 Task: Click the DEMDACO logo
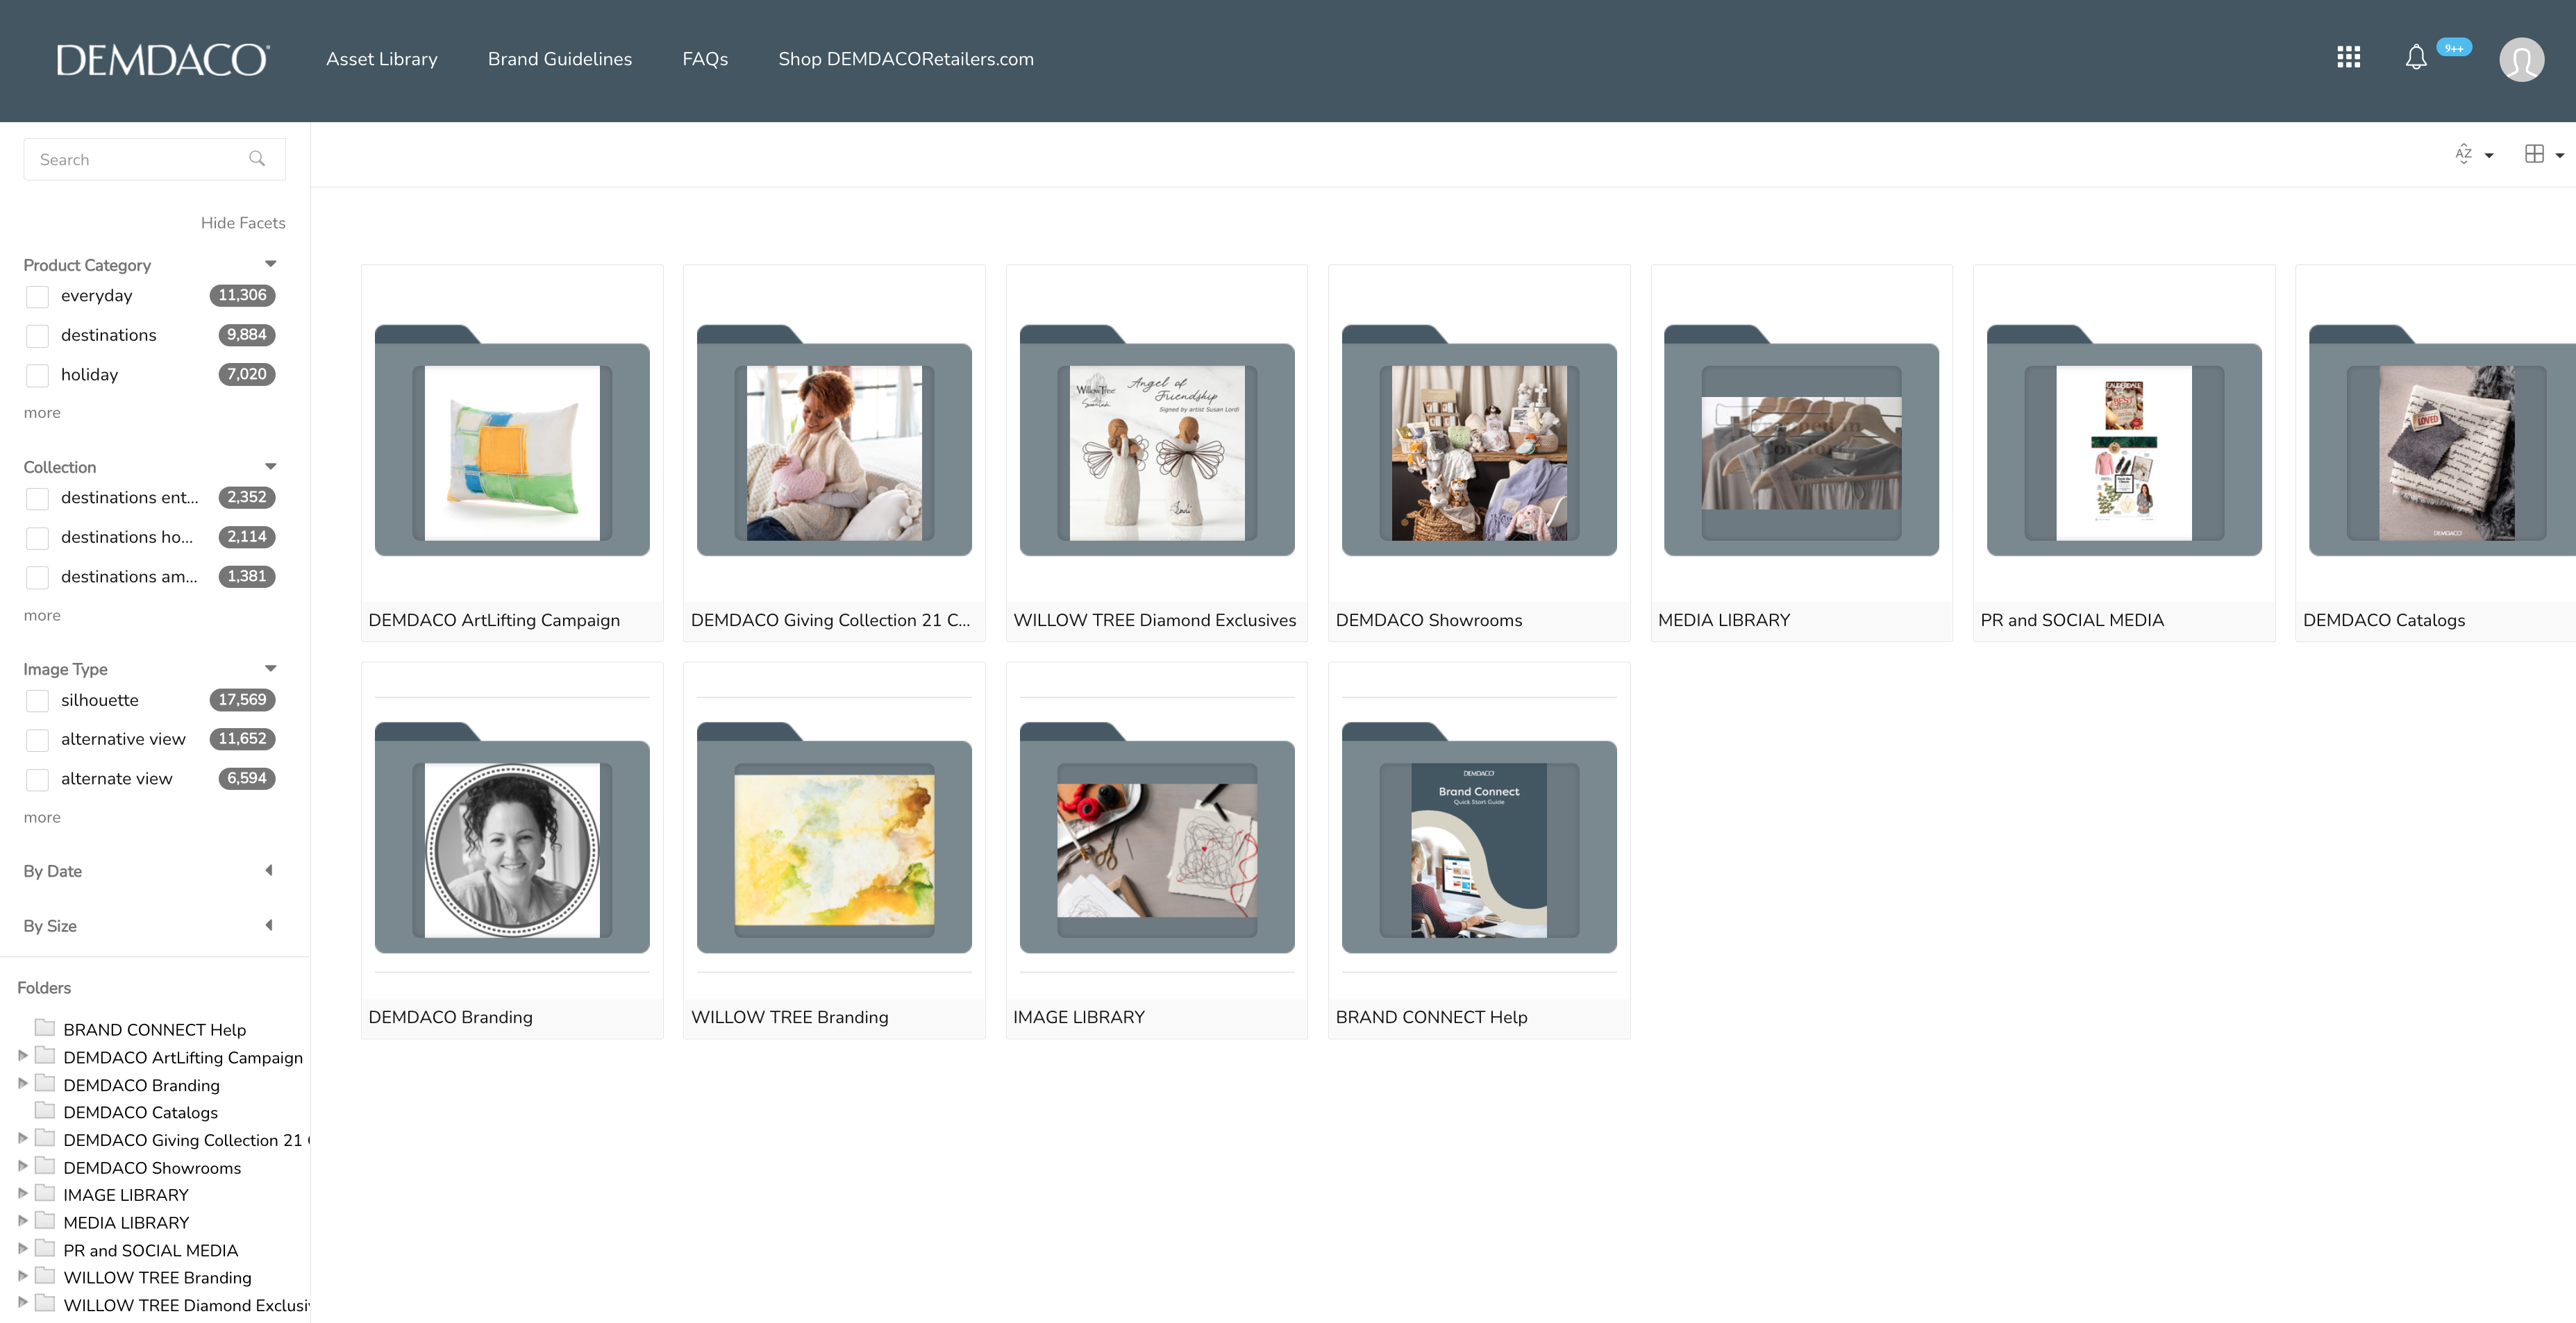(x=162, y=60)
